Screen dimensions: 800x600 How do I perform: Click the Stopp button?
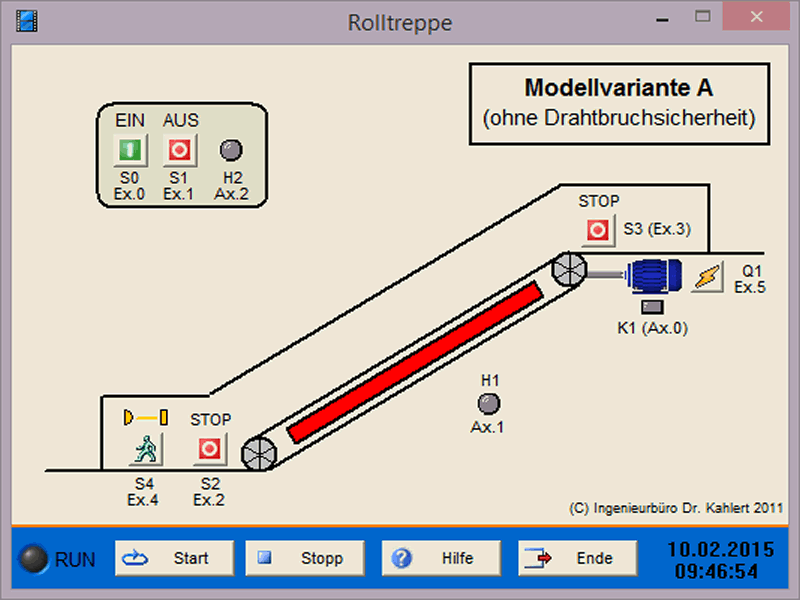[305, 558]
